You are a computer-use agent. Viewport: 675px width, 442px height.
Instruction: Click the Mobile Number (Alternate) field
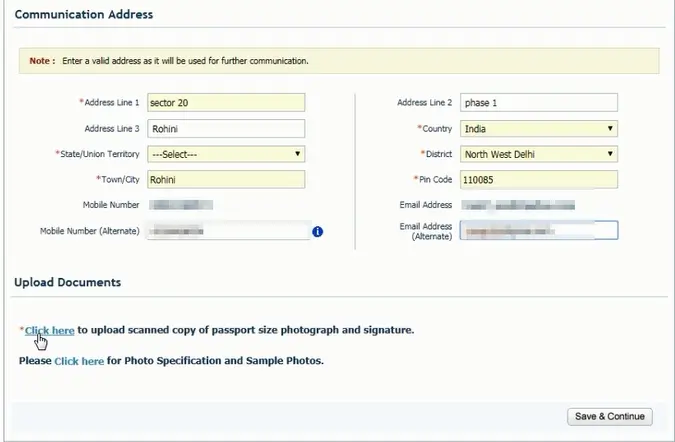coord(226,231)
